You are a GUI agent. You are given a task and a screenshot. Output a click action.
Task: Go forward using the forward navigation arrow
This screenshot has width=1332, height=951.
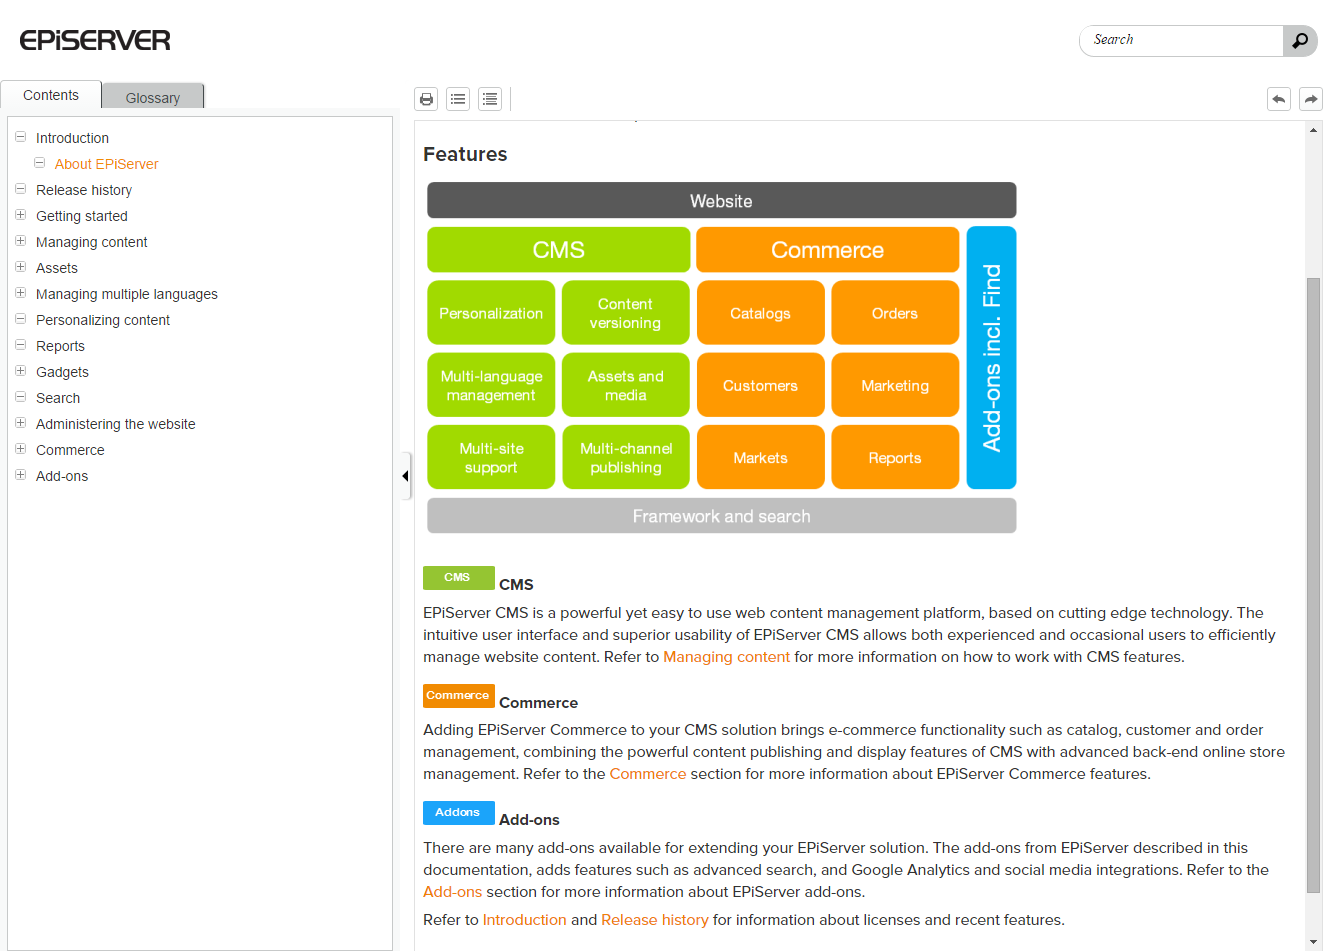(x=1310, y=98)
